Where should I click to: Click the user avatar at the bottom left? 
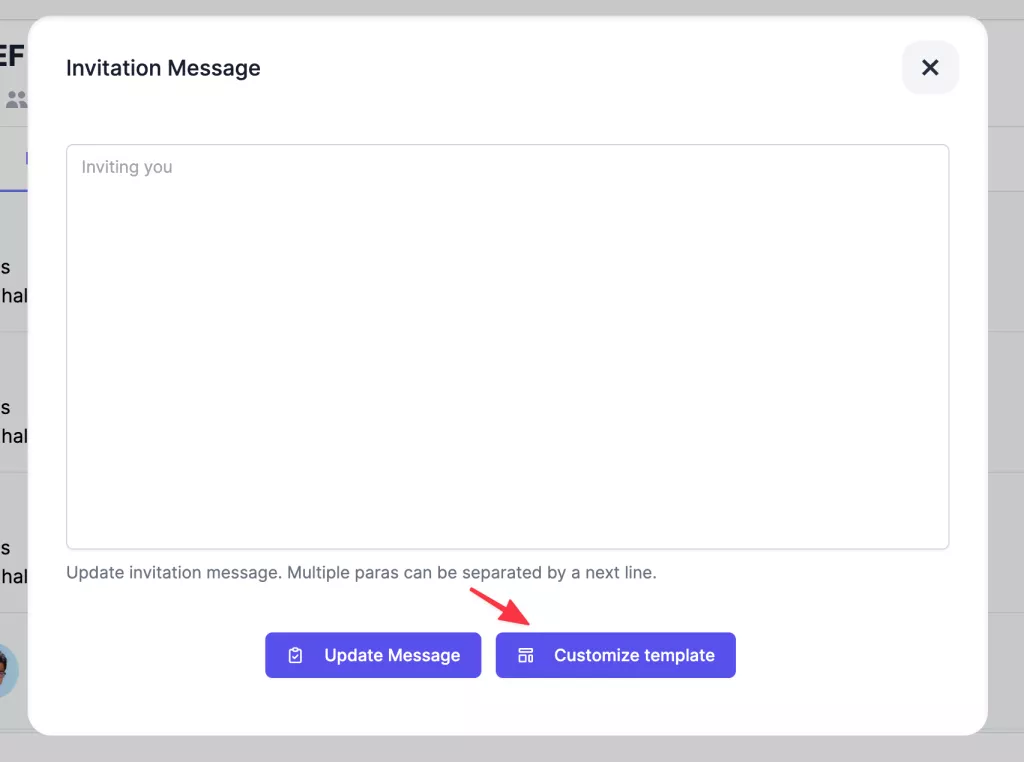click(x=8, y=670)
